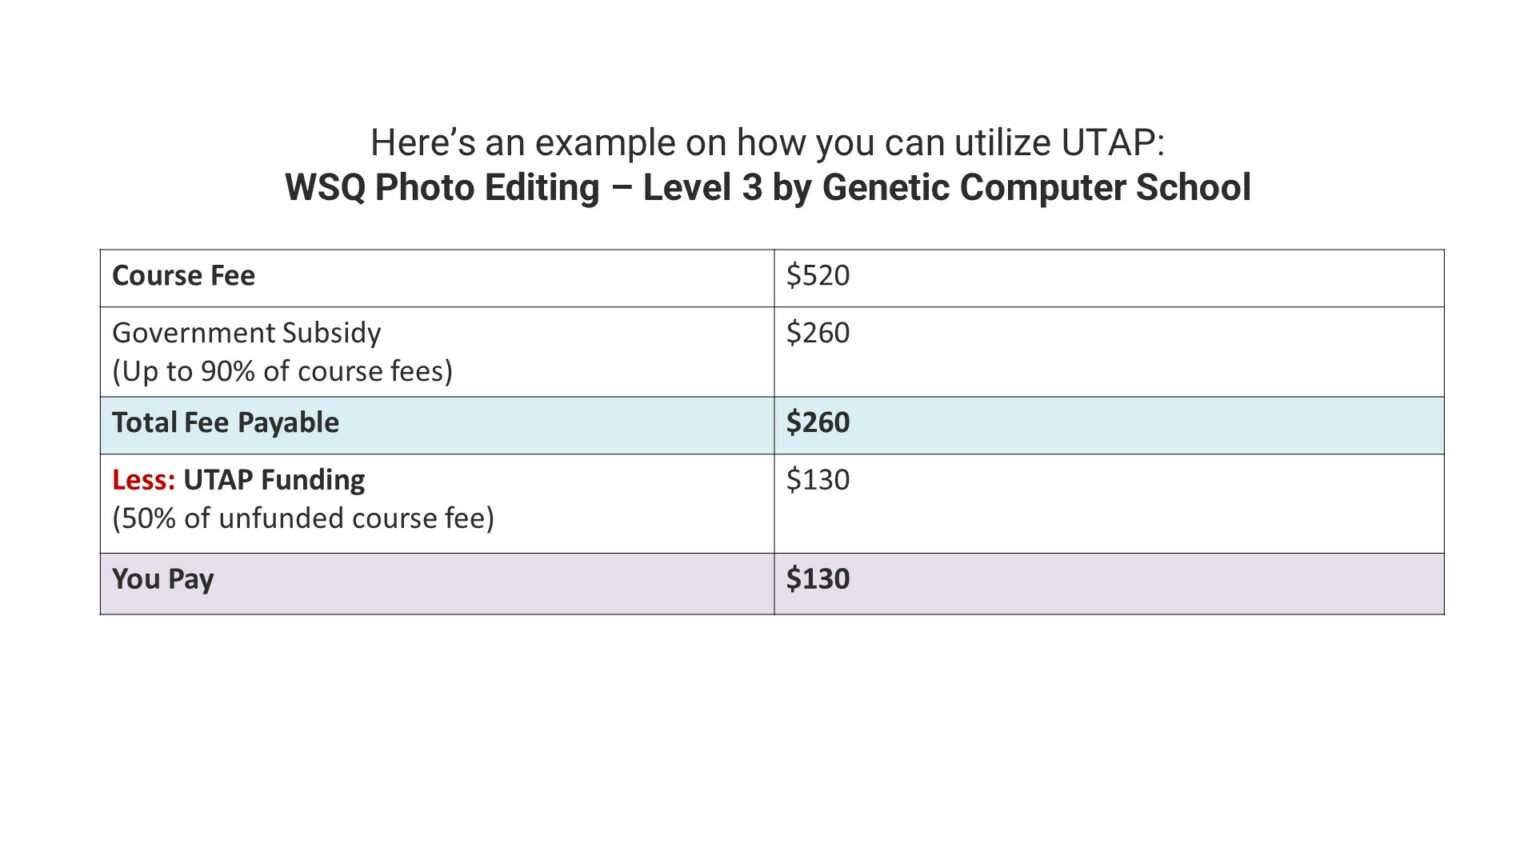Screen dimensions: 1536x864
Task: Select the $520 course fee amount
Action: 817,276
